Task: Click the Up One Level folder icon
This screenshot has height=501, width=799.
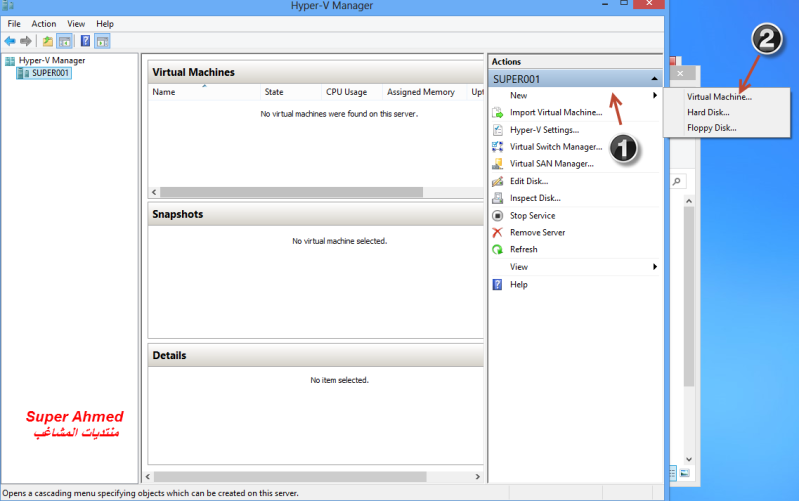Action: pos(47,41)
